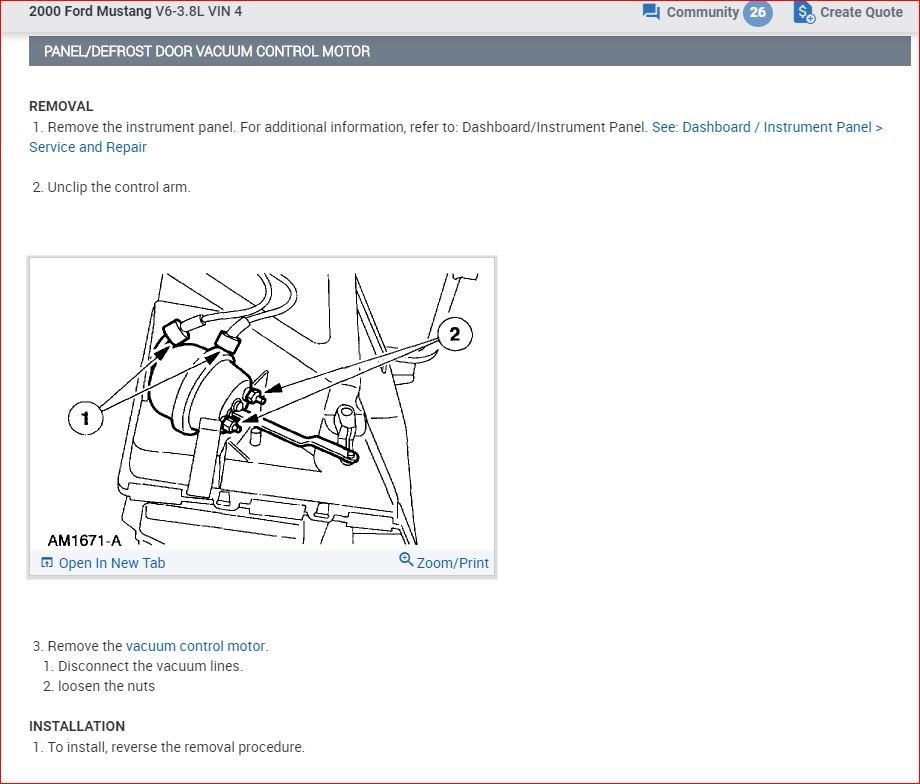Image resolution: width=920 pixels, height=784 pixels.
Task: Click the text 'Remove the instrument panel'
Action: click(x=141, y=127)
